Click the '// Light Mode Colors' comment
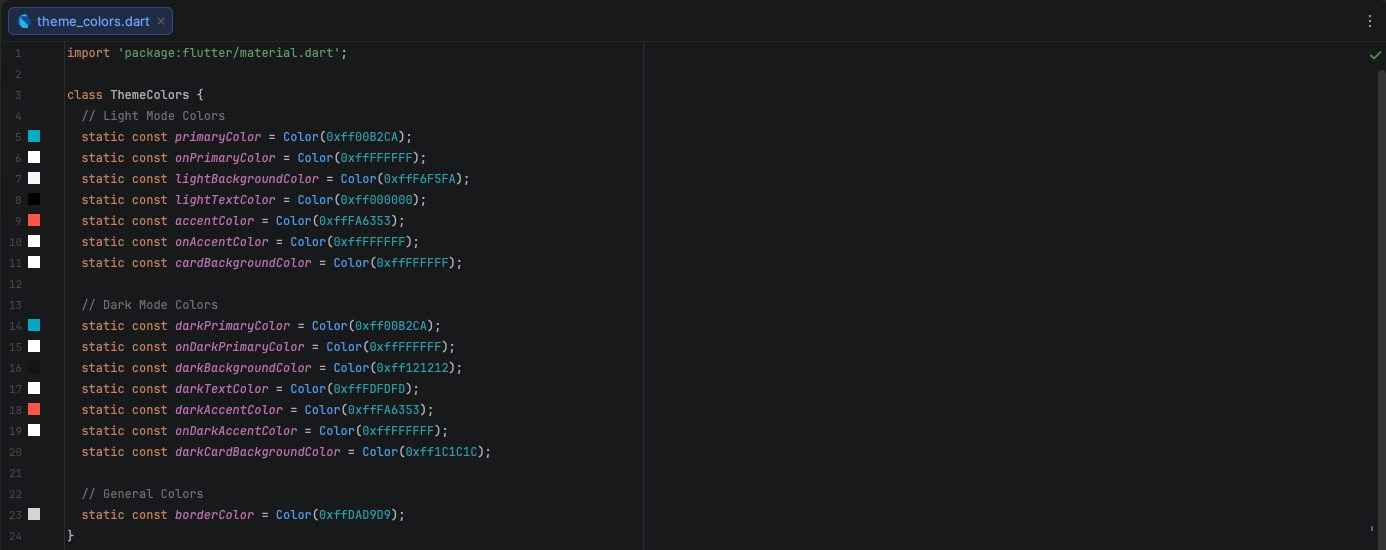1386x550 pixels. (154, 116)
